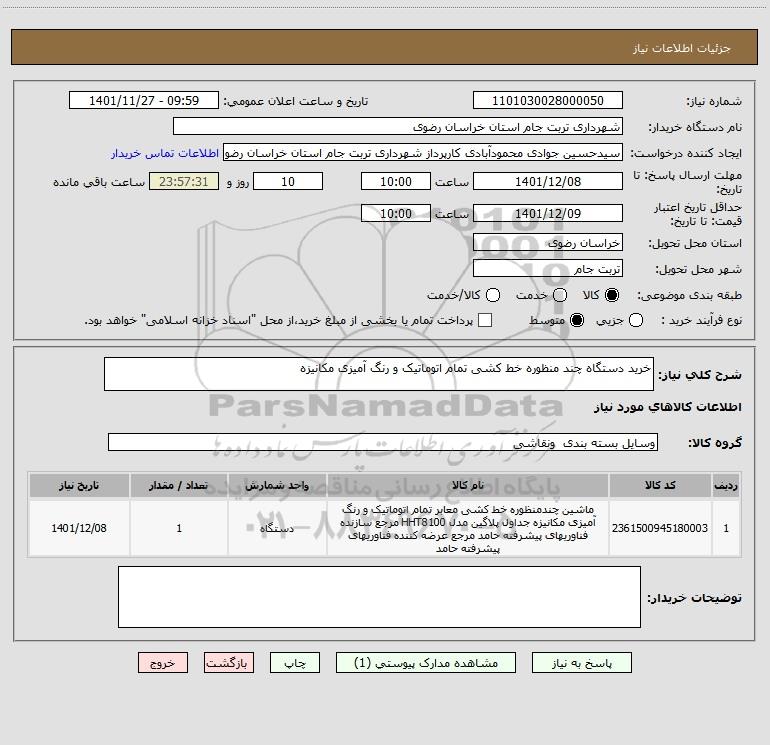Click the توضیحات خریدار label
The width and height of the screenshot is (770, 745).
click(x=694, y=598)
